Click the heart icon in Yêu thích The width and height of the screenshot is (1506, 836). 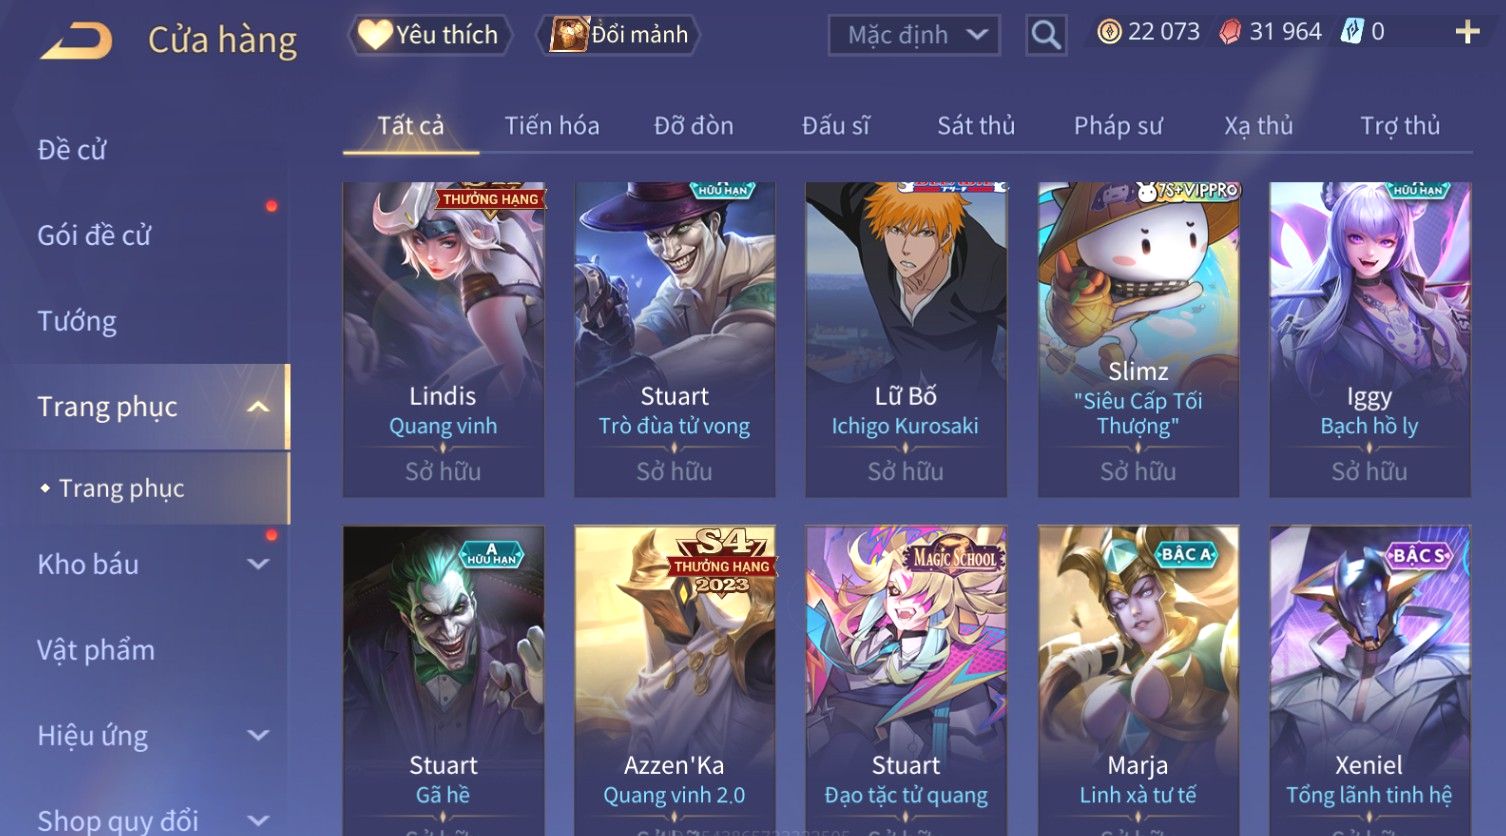click(375, 35)
